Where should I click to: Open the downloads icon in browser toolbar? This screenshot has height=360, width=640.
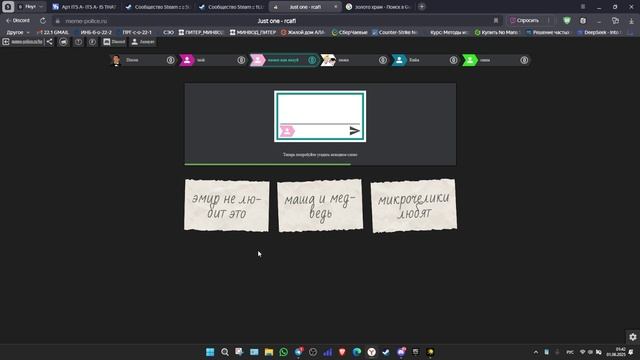pos(631,20)
